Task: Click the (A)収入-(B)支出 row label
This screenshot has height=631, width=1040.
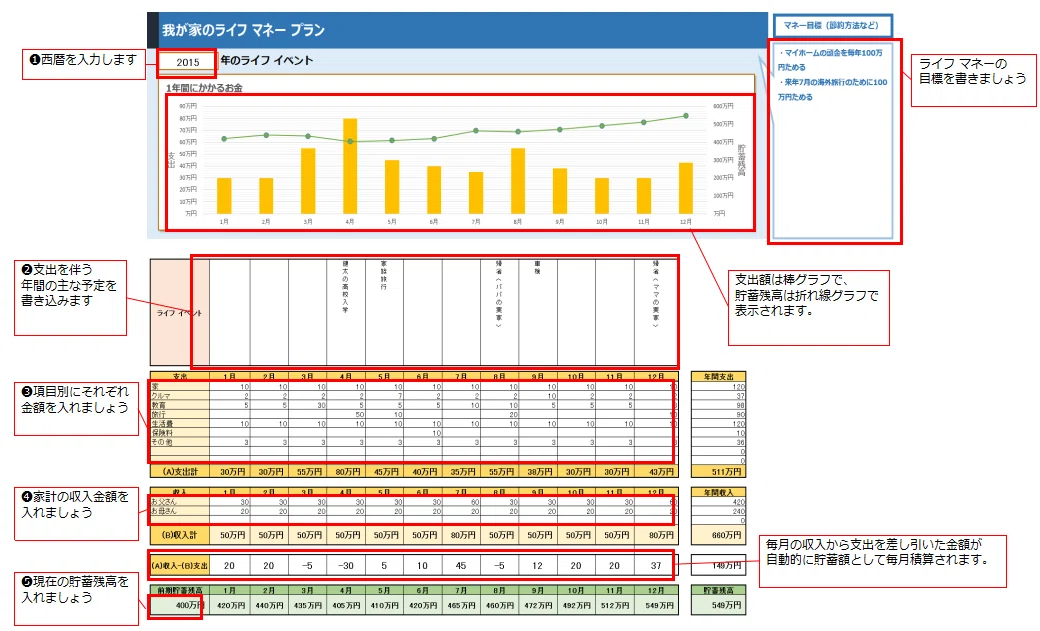Action: pos(180,566)
